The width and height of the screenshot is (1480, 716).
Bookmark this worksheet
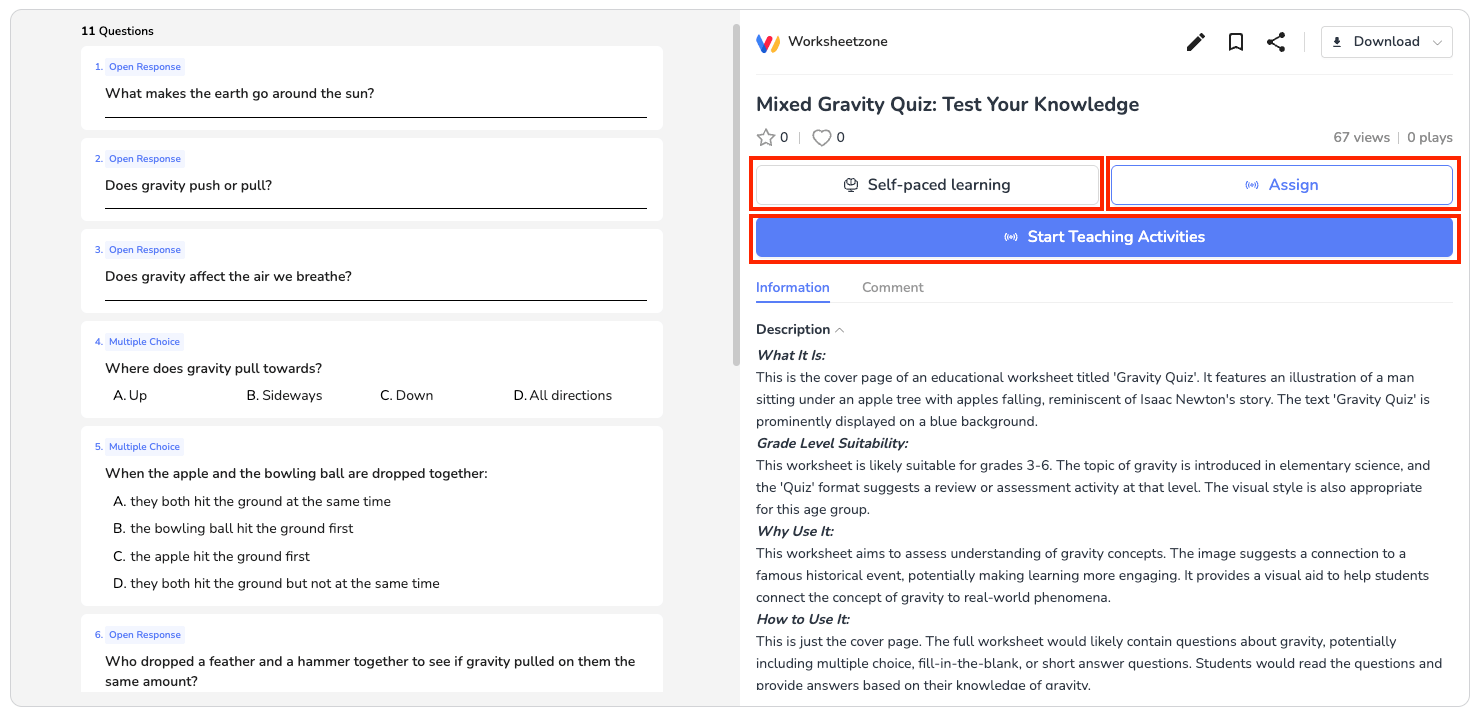[x=1235, y=41]
